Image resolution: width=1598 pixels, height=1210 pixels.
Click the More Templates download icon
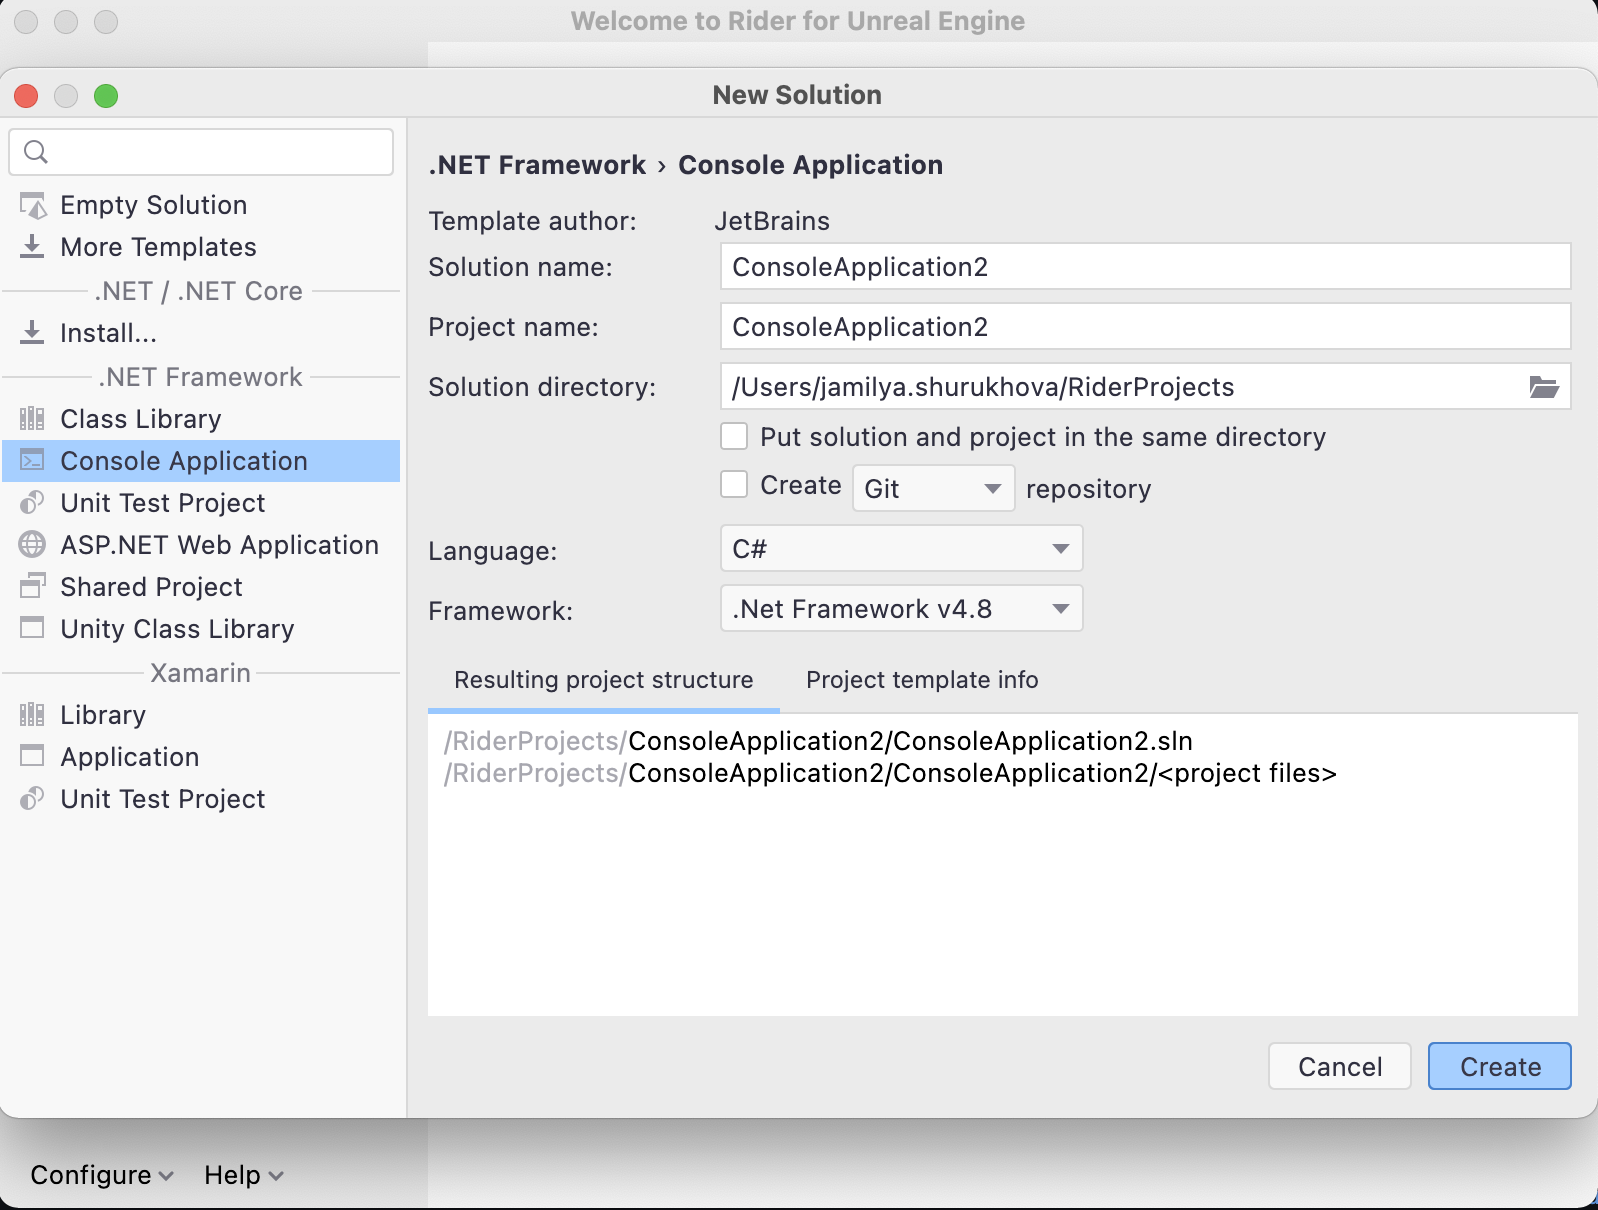click(33, 247)
